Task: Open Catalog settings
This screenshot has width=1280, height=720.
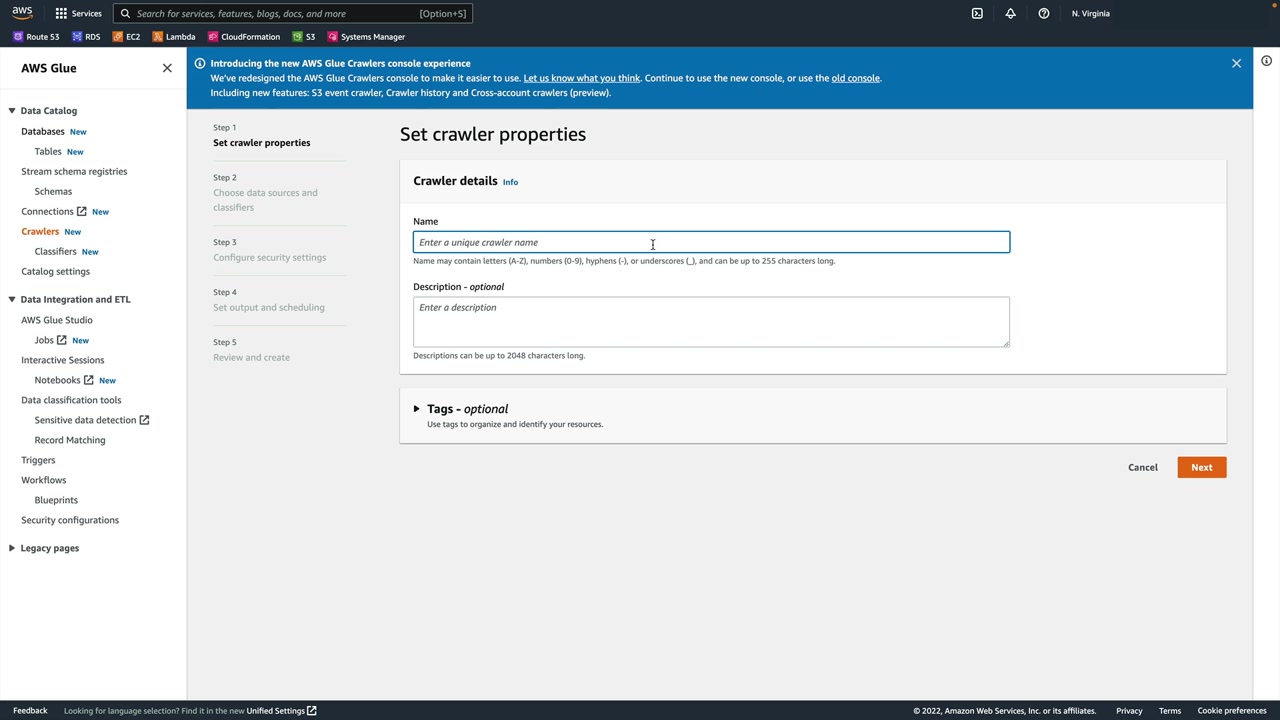Action: pyautogui.click(x=55, y=271)
